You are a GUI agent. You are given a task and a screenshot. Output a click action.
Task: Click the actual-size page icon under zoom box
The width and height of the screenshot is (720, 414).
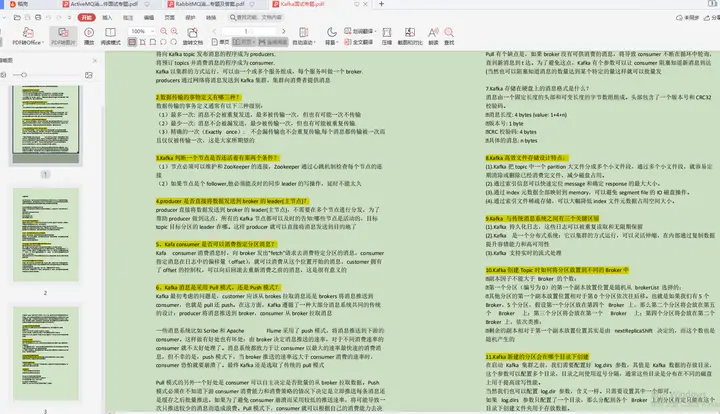pyautogui.click(x=143, y=42)
